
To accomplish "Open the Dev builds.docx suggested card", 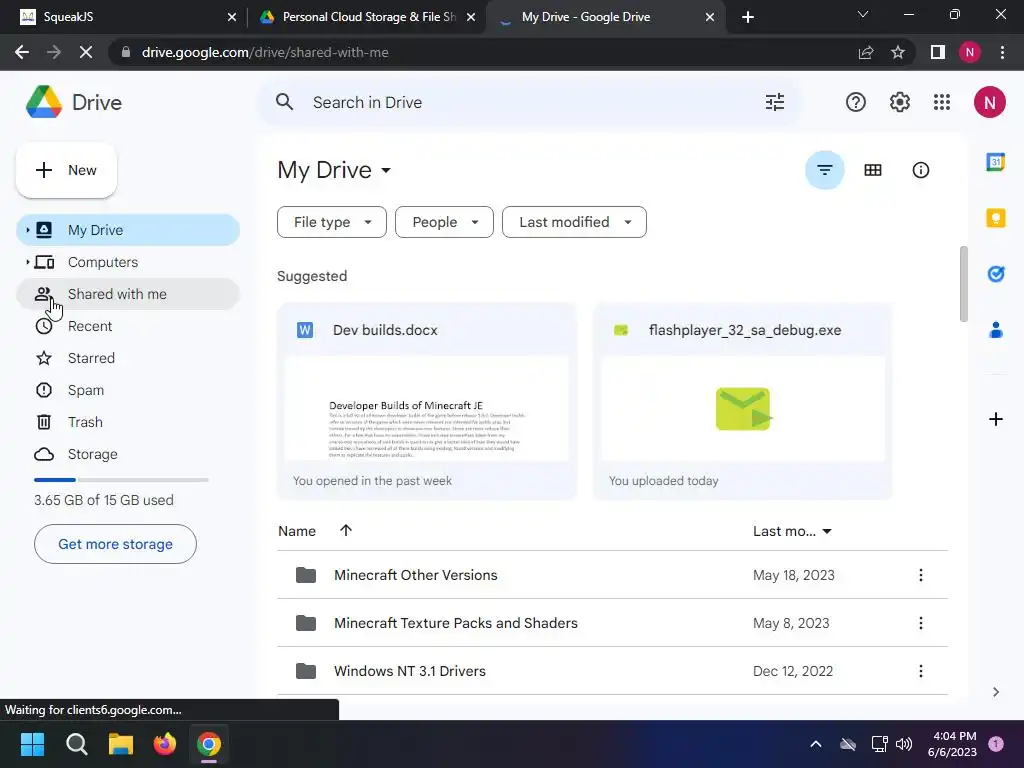I will coord(426,402).
